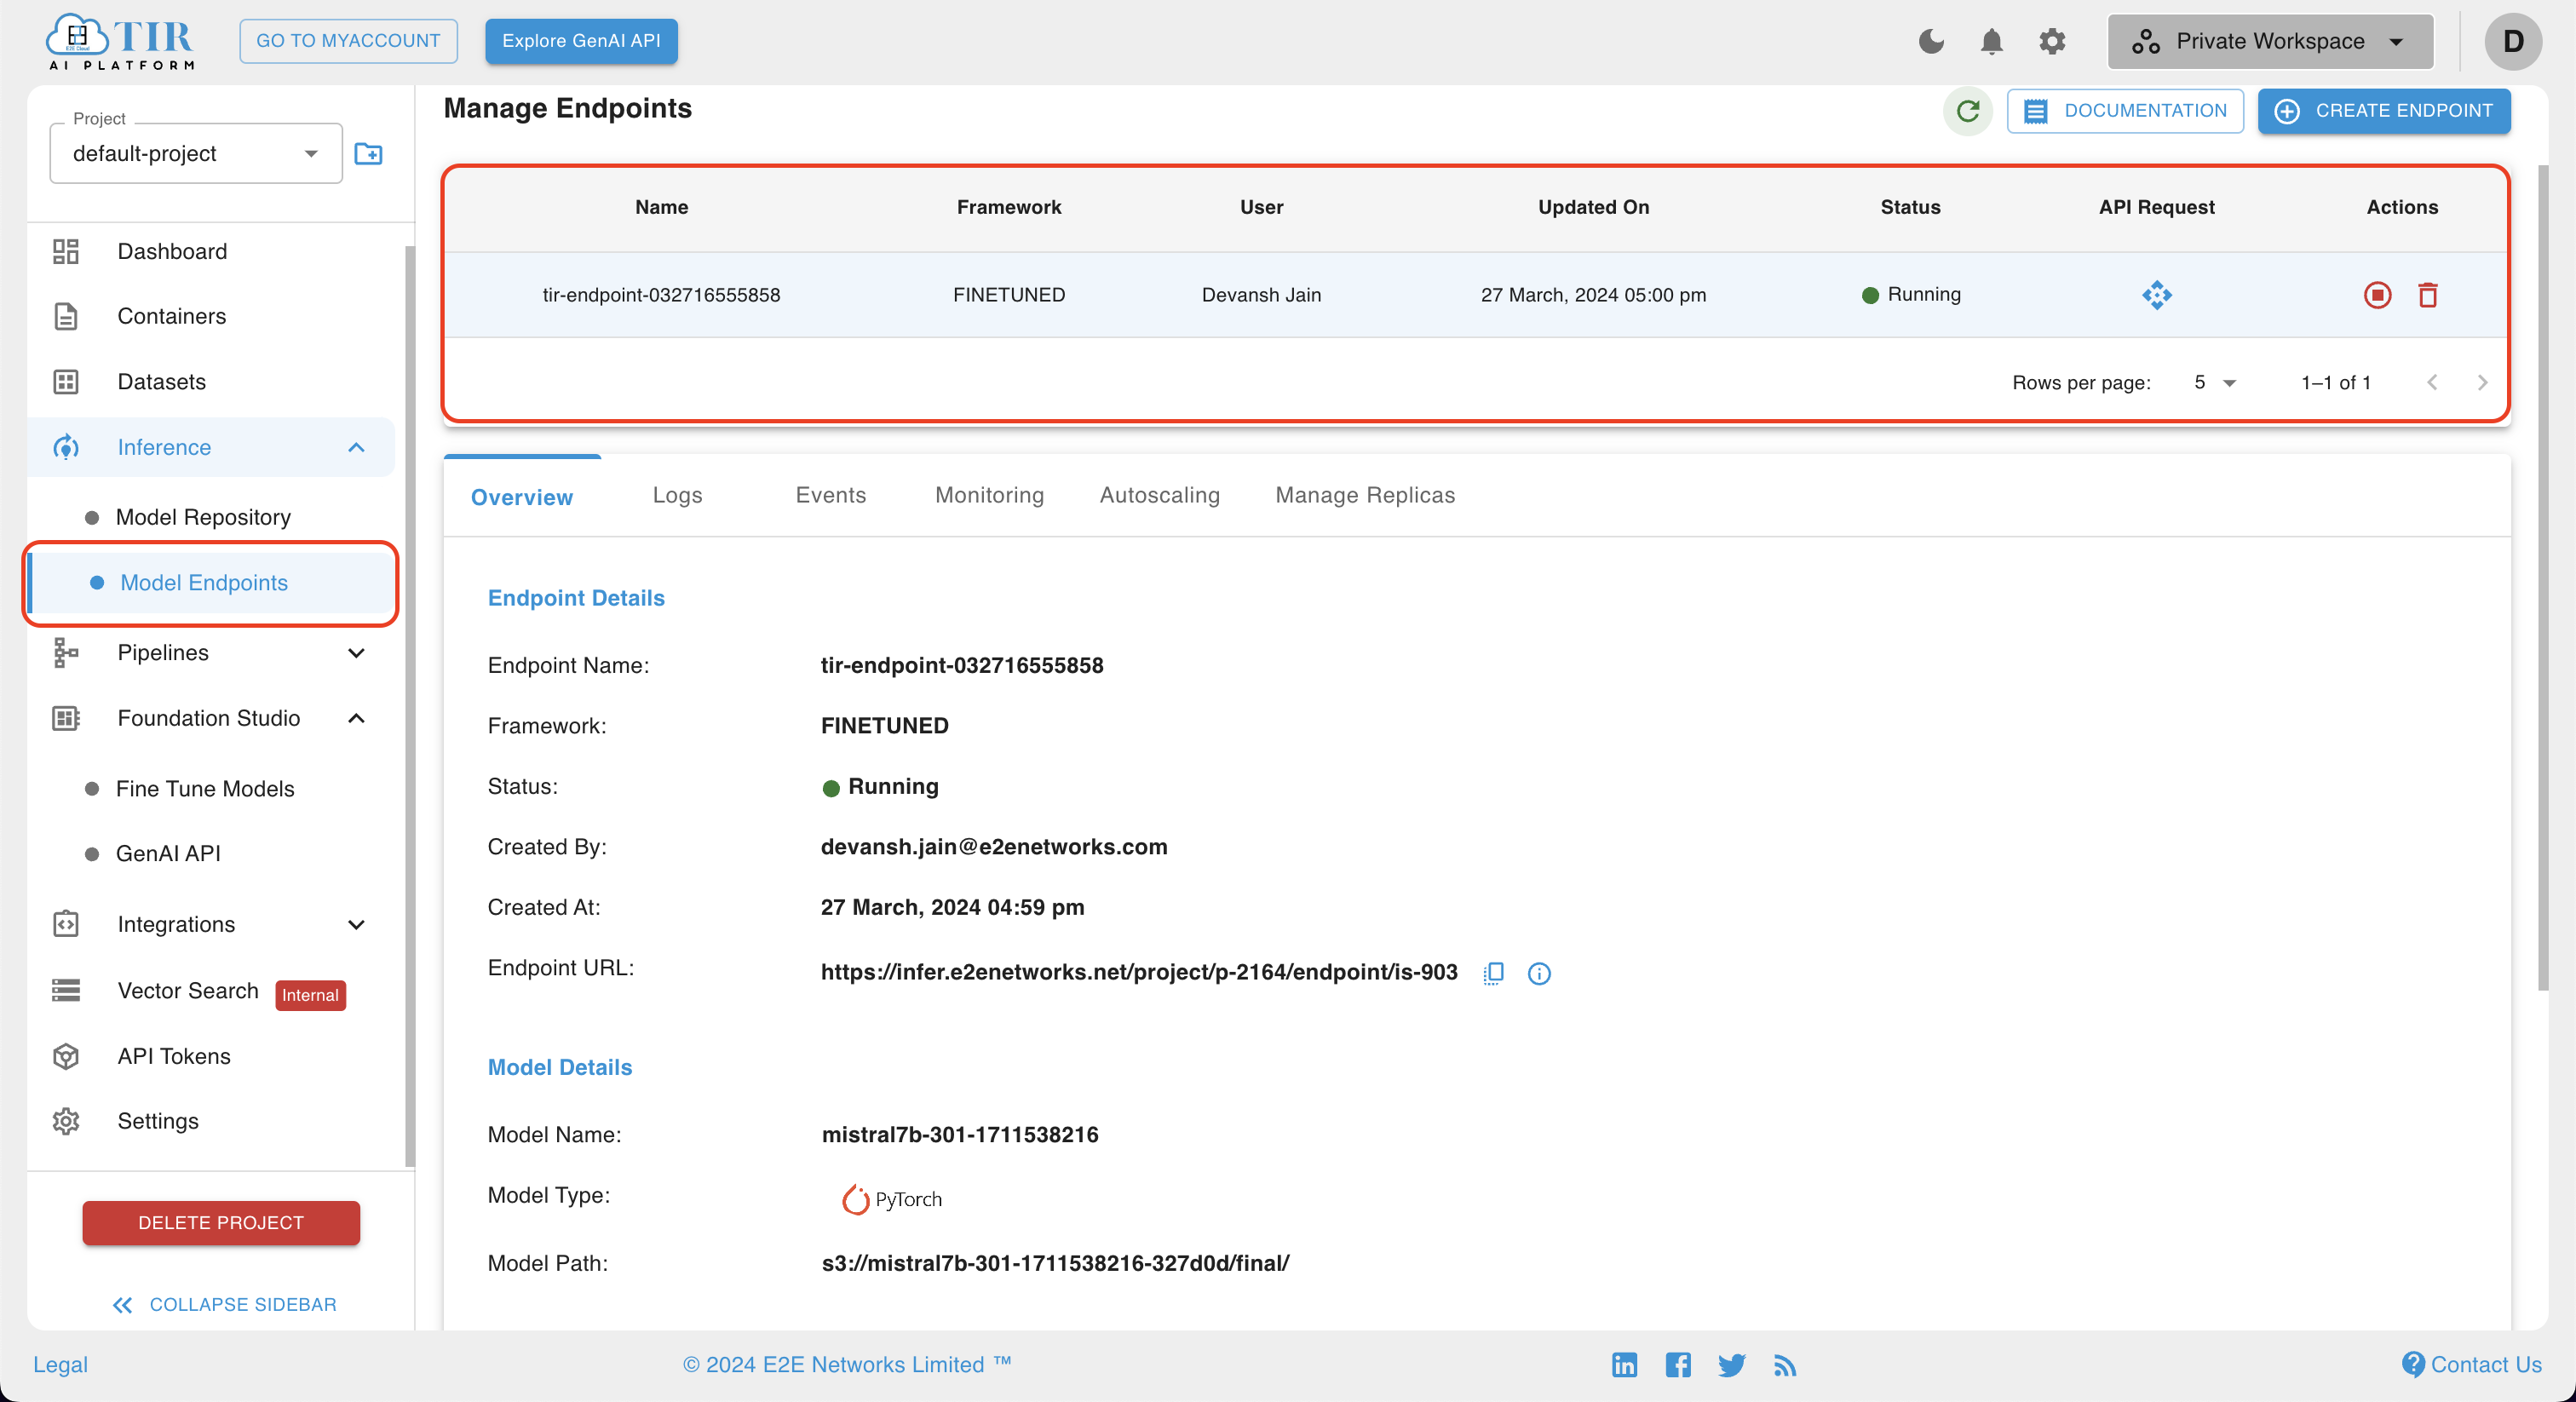Image resolution: width=2576 pixels, height=1402 pixels.
Task: Open Twitter footer icon
Action: 1731,1364
